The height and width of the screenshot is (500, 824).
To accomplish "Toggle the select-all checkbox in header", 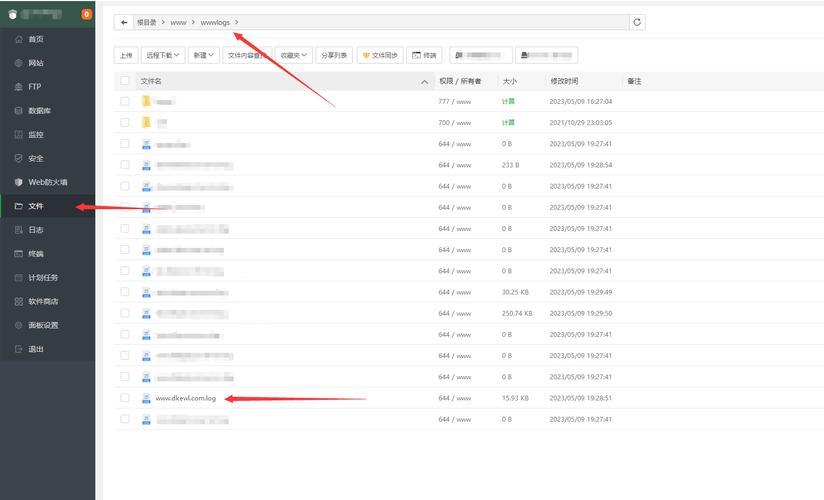I will click(x=125, y=80).
